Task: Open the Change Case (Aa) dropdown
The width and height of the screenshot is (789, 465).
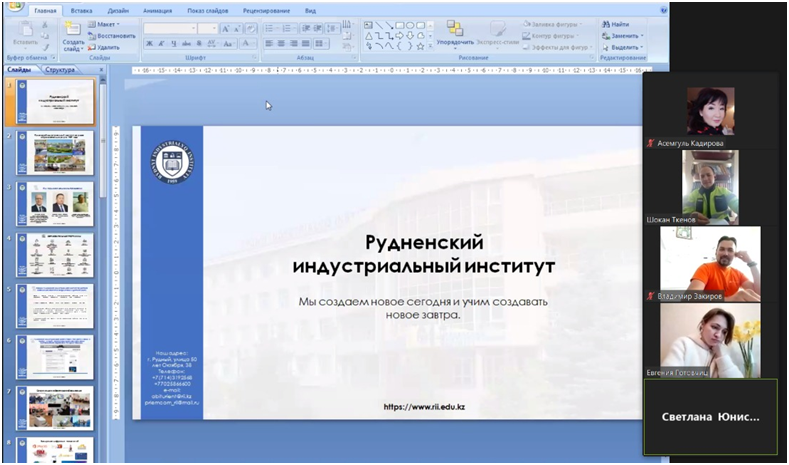Action: pyautogui.click(x=229, y=44)
